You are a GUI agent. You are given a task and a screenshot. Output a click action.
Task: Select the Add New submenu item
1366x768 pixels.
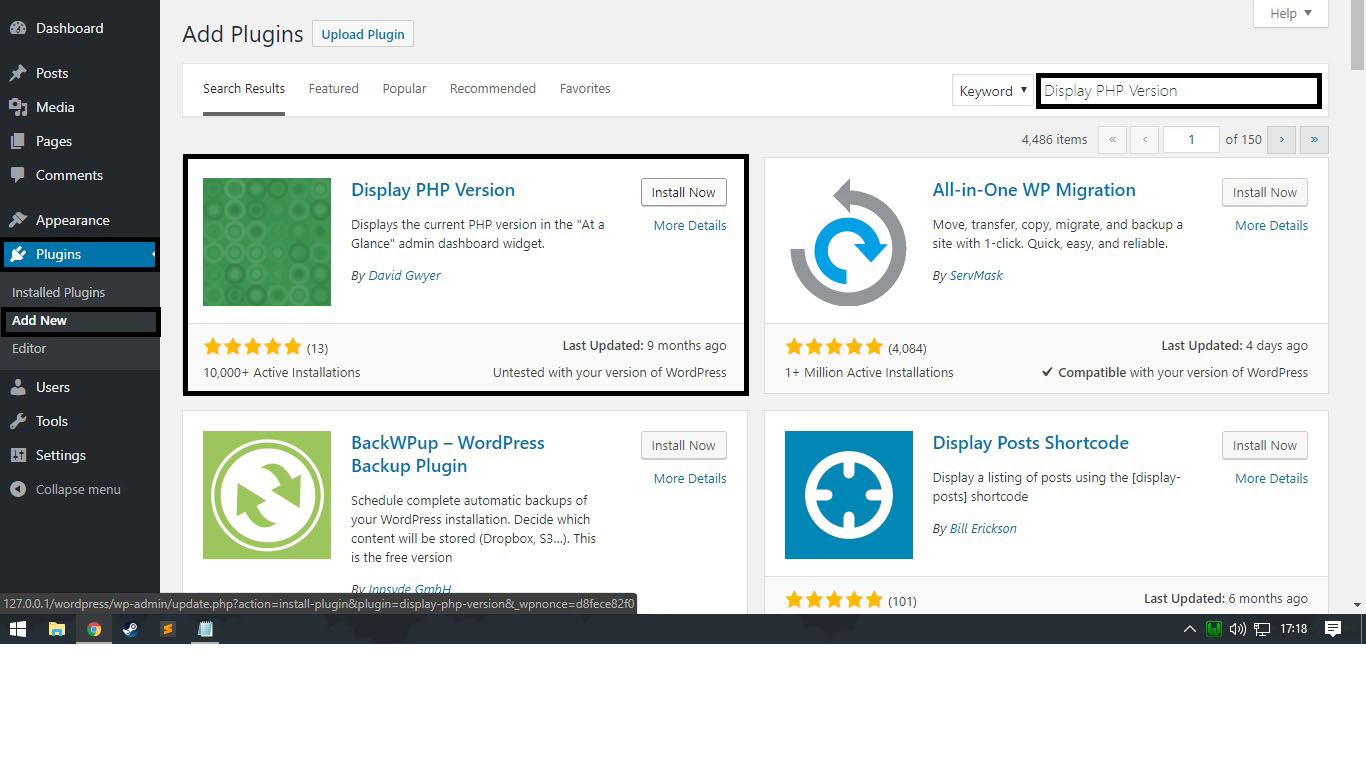pos(39,320)
